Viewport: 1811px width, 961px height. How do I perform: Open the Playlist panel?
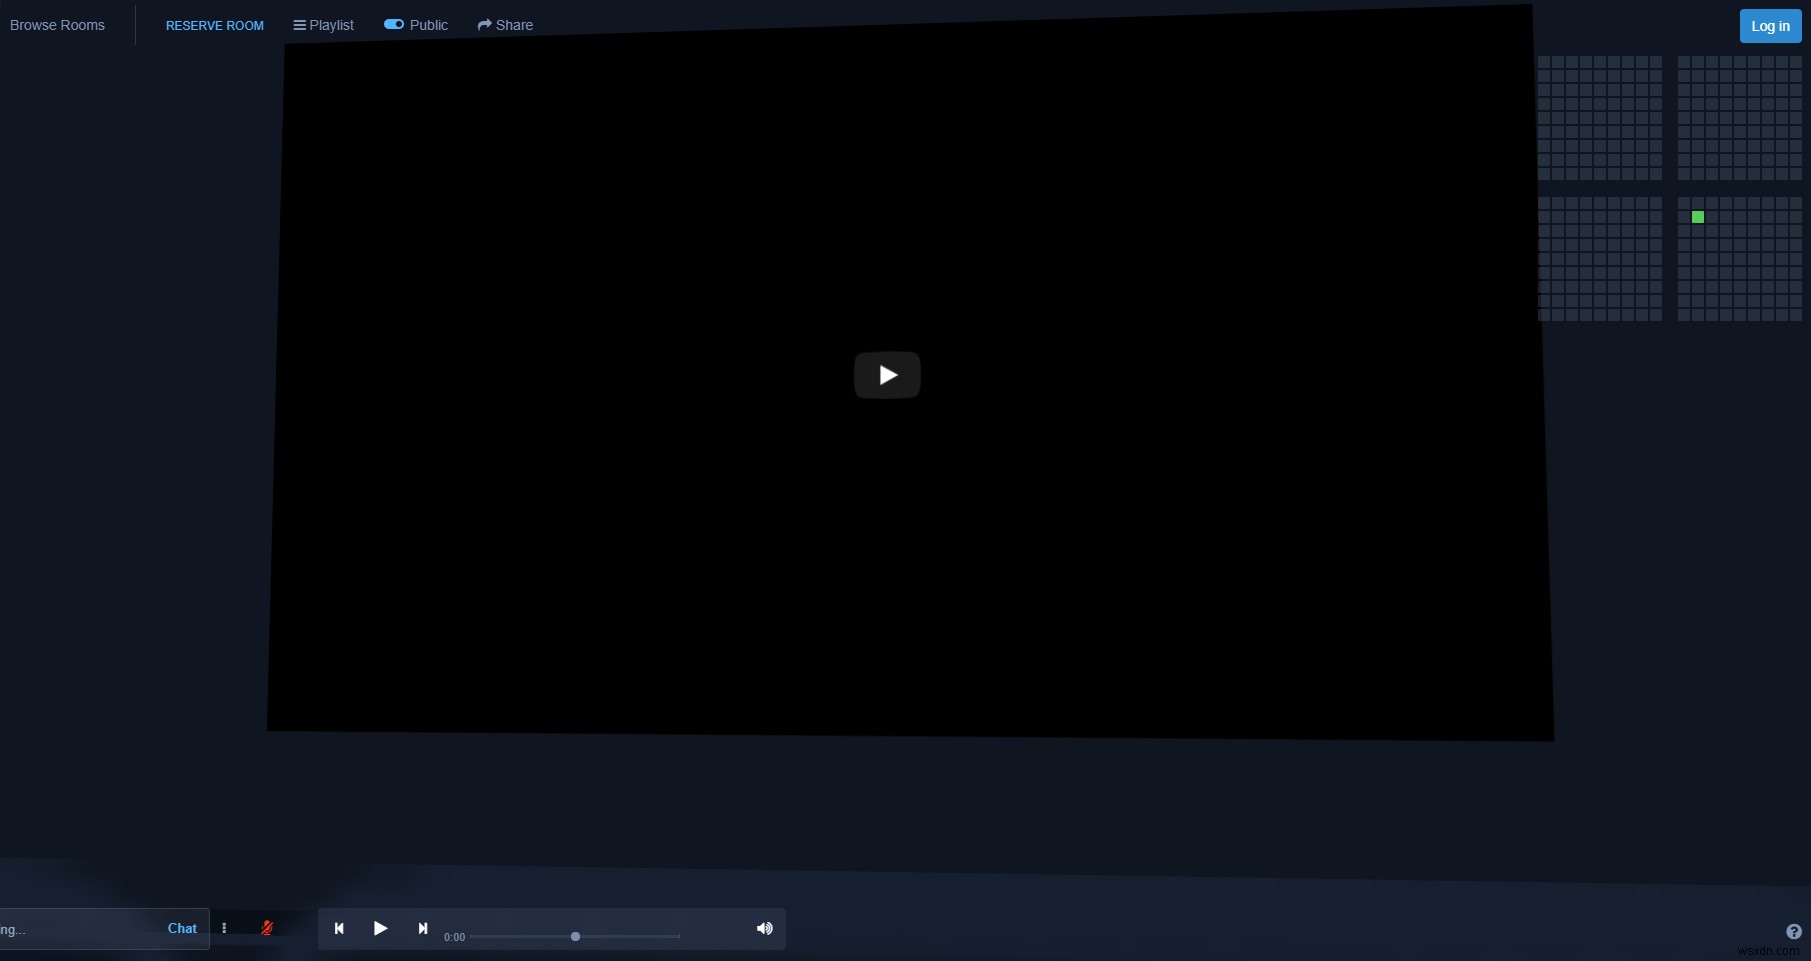tap(322, 25)
